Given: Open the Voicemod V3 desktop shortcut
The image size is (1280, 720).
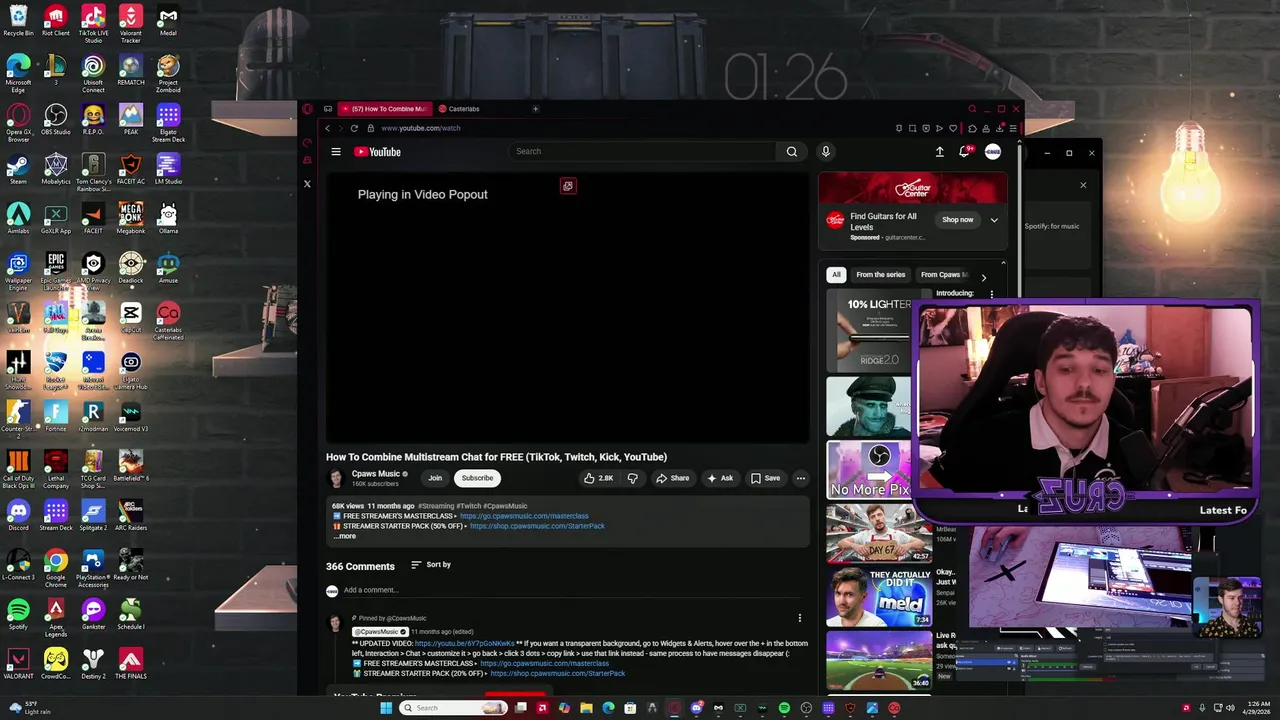Looking at the screenshot, I should pos(131,416).
